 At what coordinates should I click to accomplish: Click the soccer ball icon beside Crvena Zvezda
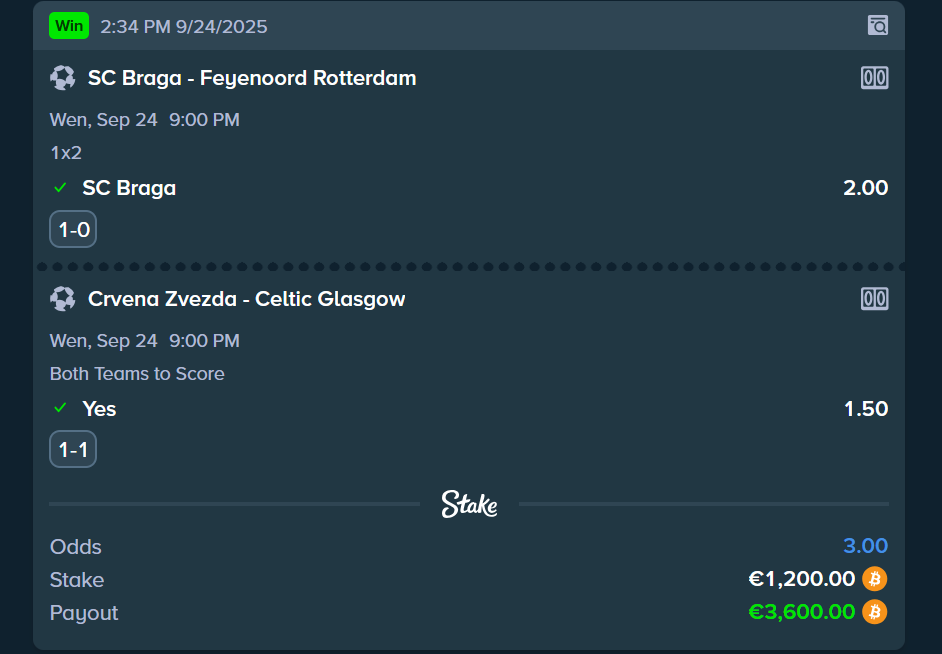click(x=63, y=299)
